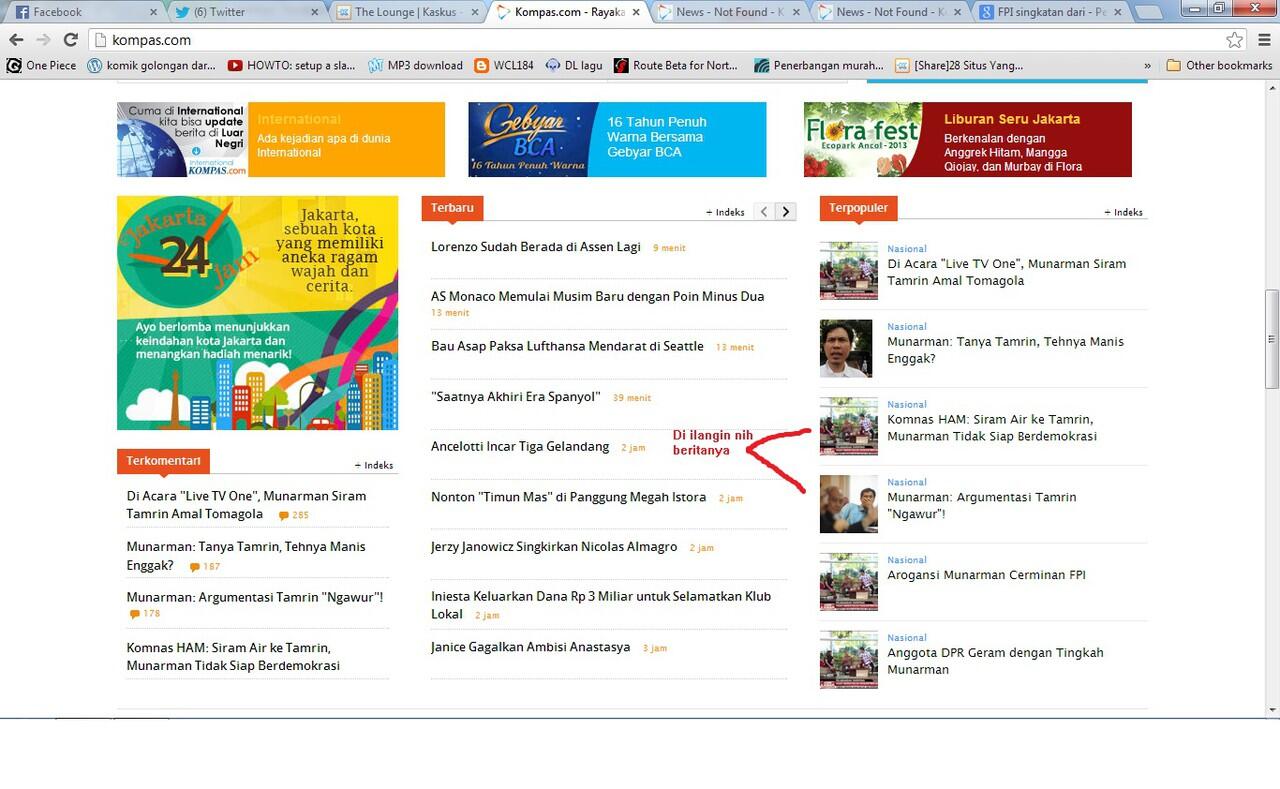Click thumbnail beside Argumentasi Tamrin "Ngawur" in Terpopuler
This screenshot has width=1280, height=789.
[849, 504]
